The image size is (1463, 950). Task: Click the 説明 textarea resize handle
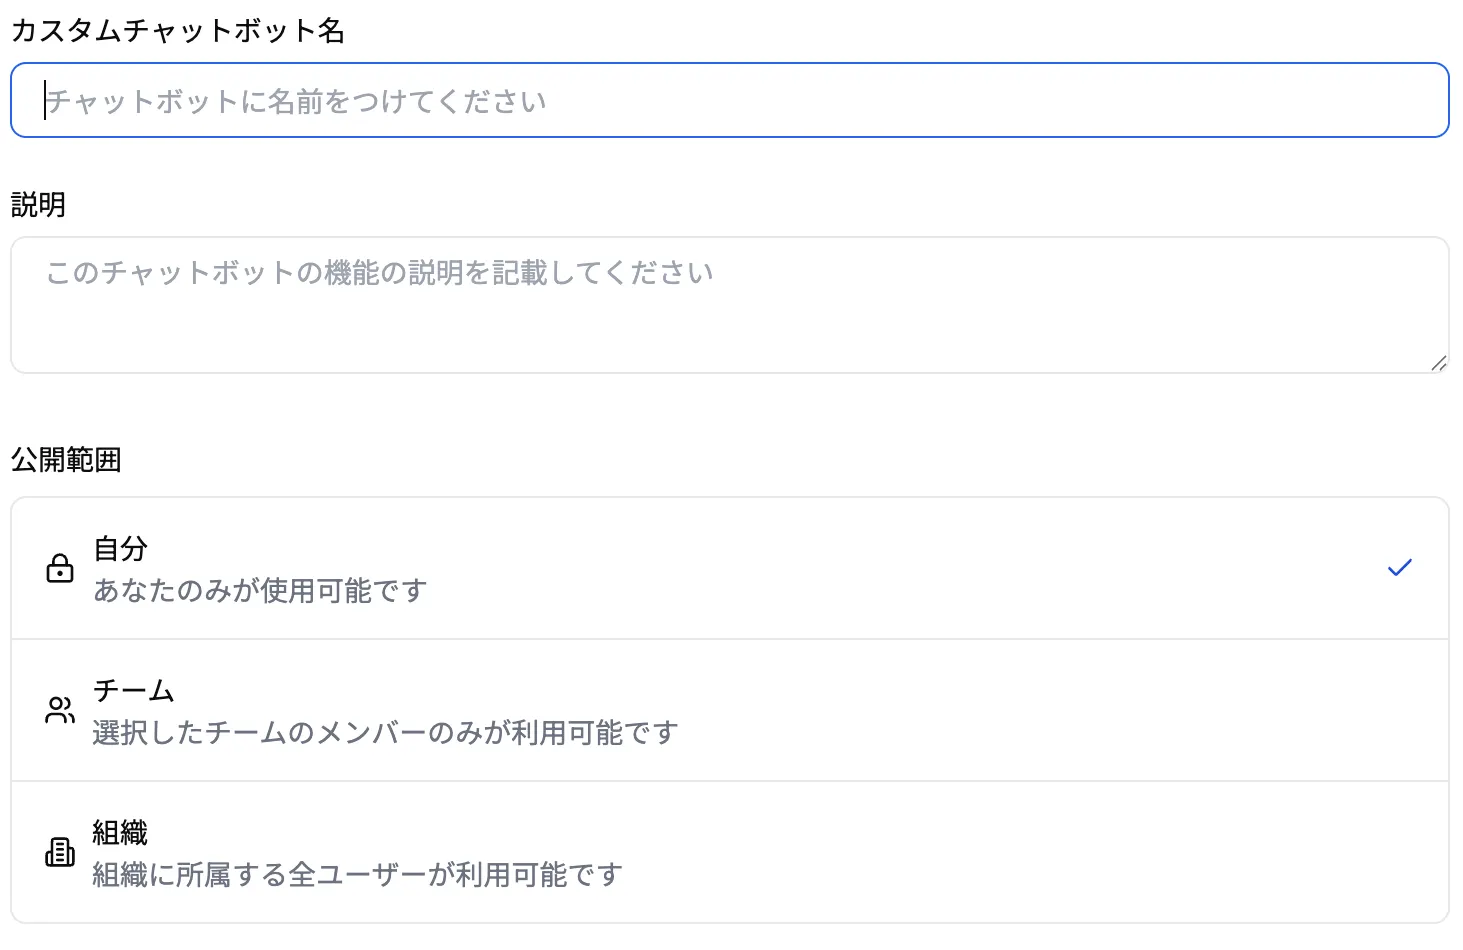click(1438, 363)
